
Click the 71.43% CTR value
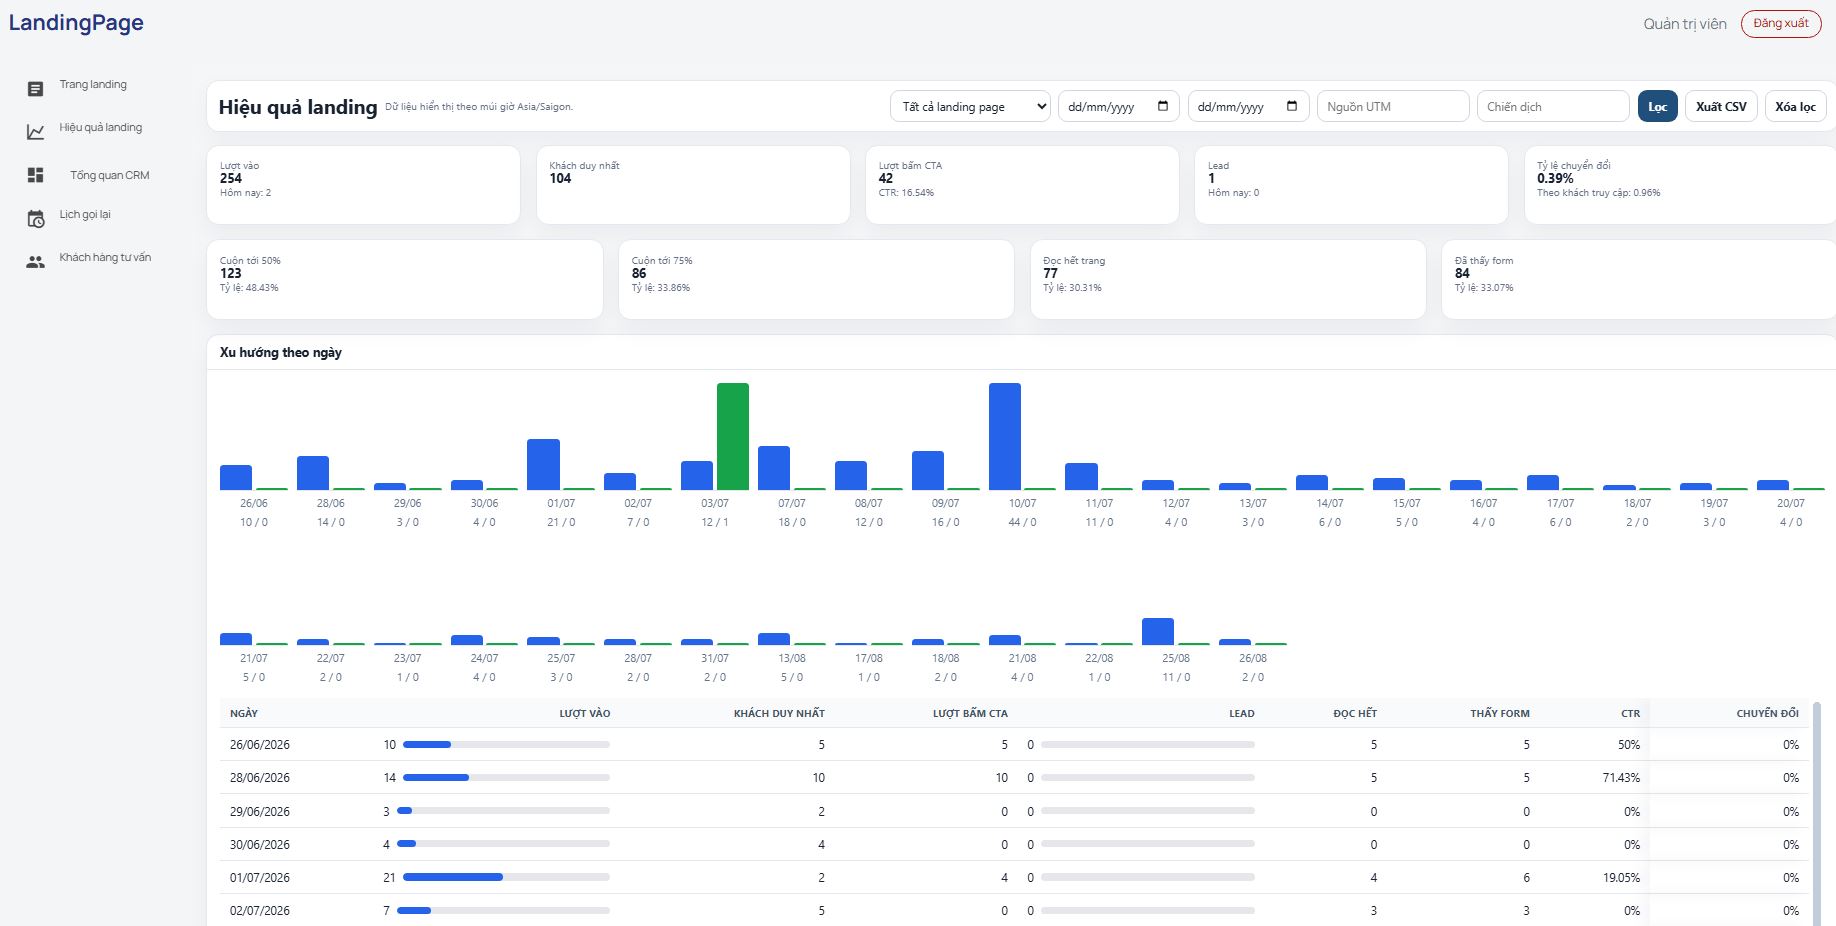(1621, 778)
